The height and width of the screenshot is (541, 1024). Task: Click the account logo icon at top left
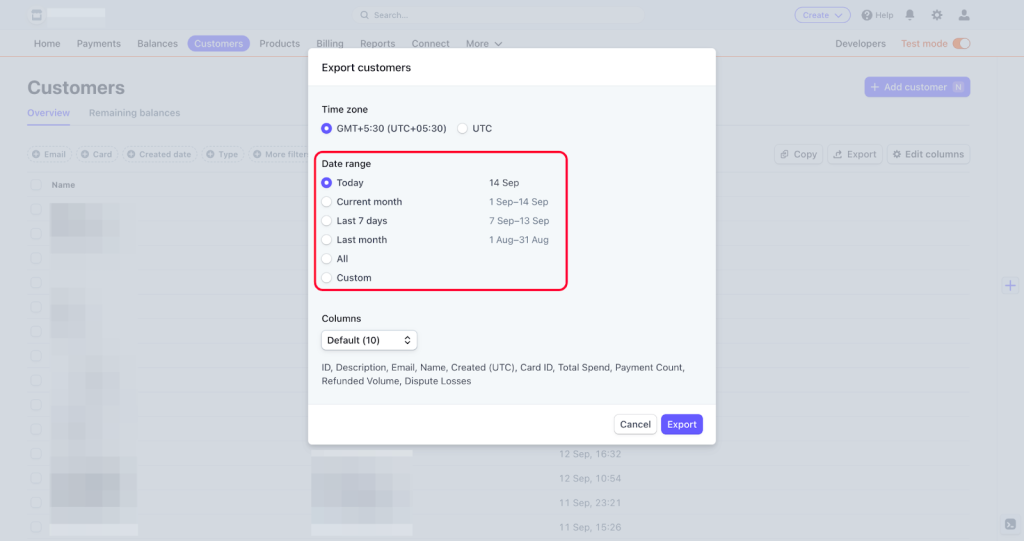tap(36, 15)
